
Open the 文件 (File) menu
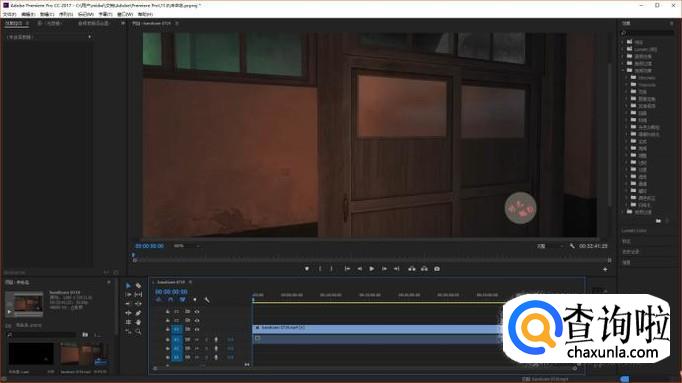10,14
